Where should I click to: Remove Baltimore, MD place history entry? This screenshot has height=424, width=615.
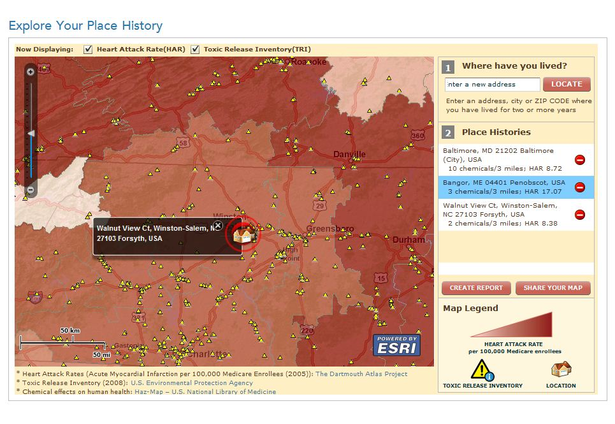tap(580, 160)
